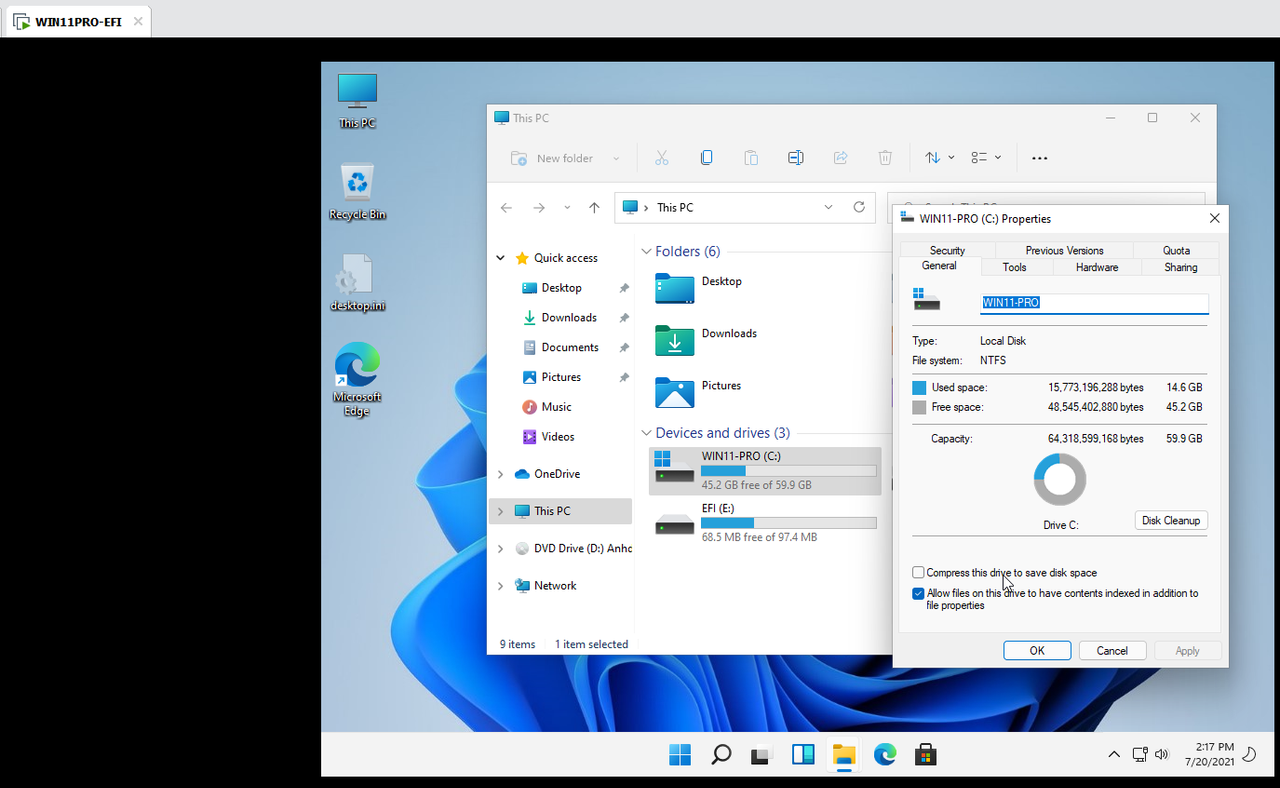Go back with the Back arrow
The width and height of the screenshot is (1280, 788).
pos(506,208)
